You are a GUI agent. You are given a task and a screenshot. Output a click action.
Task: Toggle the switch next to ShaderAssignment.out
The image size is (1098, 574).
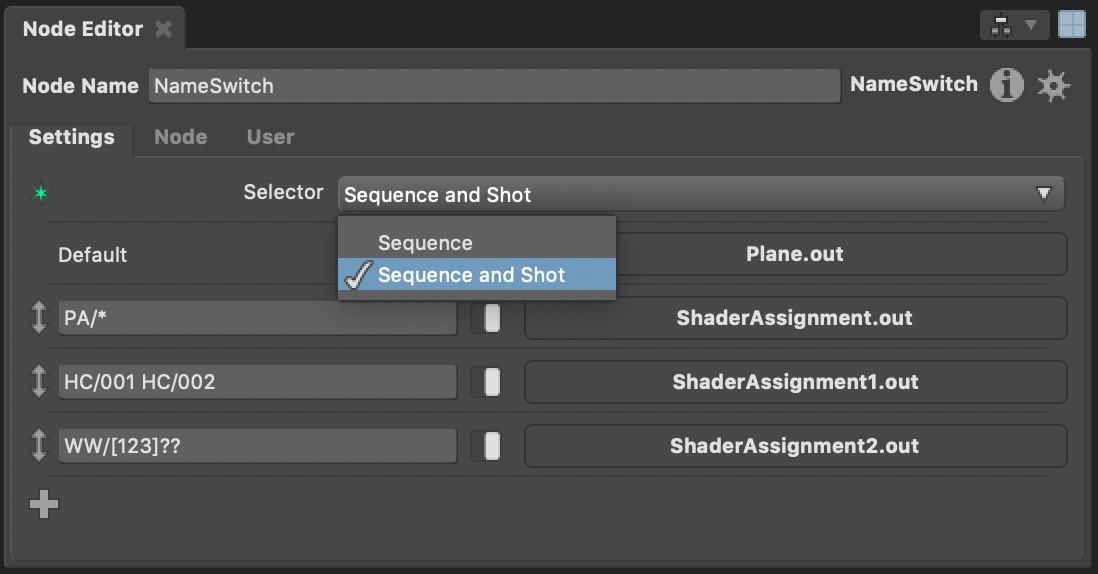(x=492, y=318)
